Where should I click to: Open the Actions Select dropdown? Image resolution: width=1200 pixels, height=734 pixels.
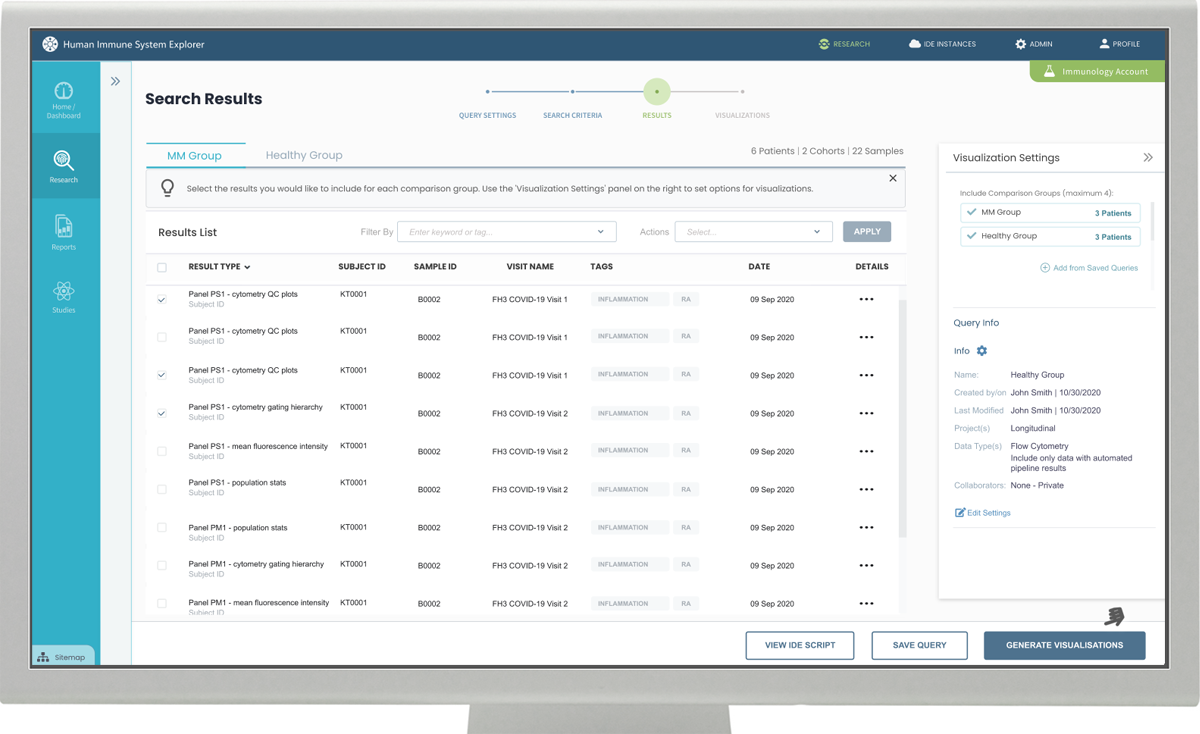click(x=753, y=232)
